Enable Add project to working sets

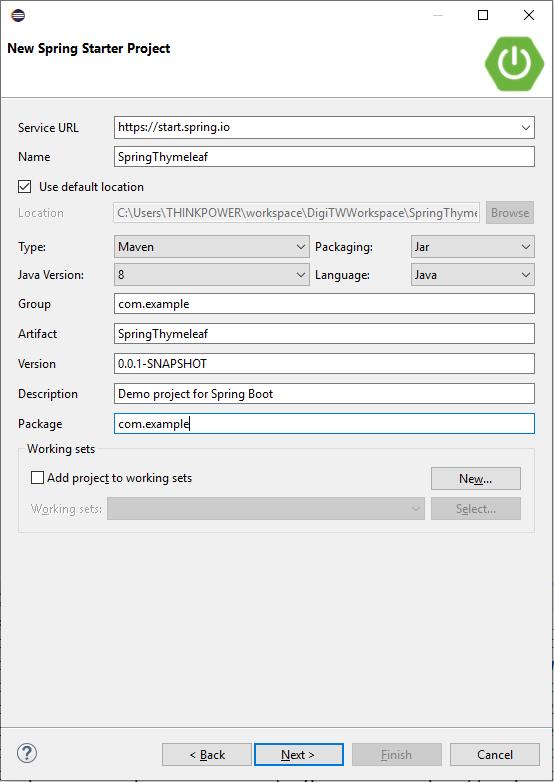coord(37,478)
